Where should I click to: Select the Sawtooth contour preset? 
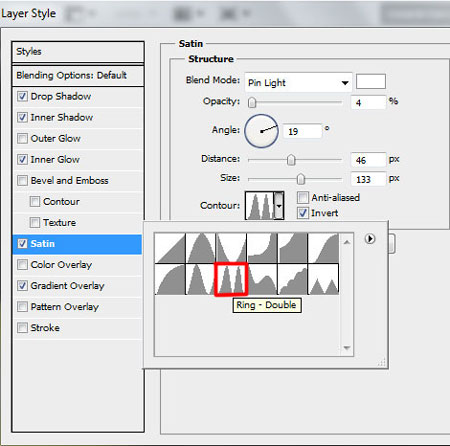323,279
